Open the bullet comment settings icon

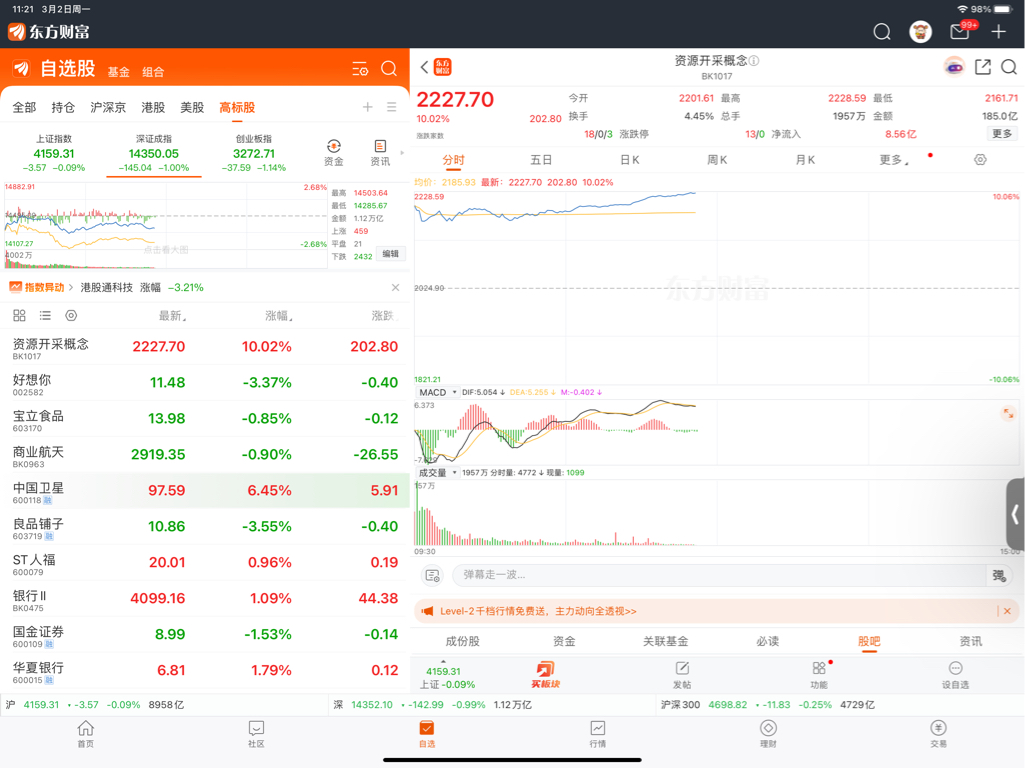click(x=433, y=575)
